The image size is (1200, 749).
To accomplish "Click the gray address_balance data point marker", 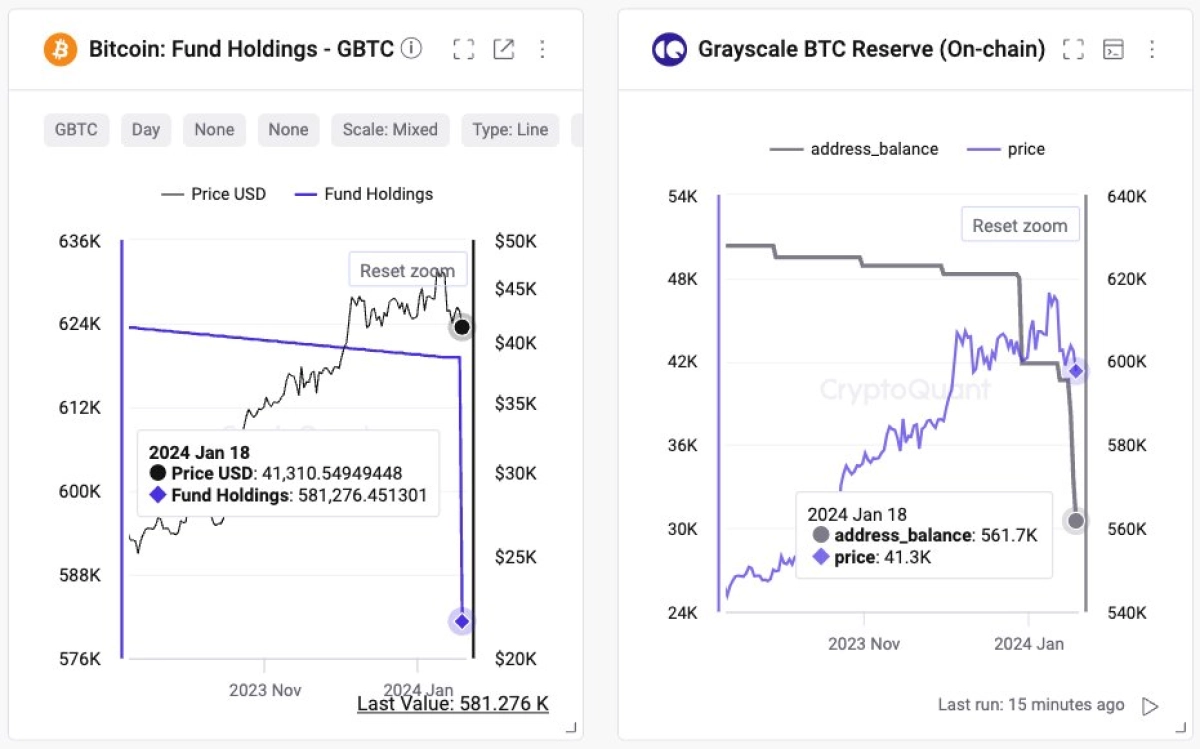I will 1075,521.
